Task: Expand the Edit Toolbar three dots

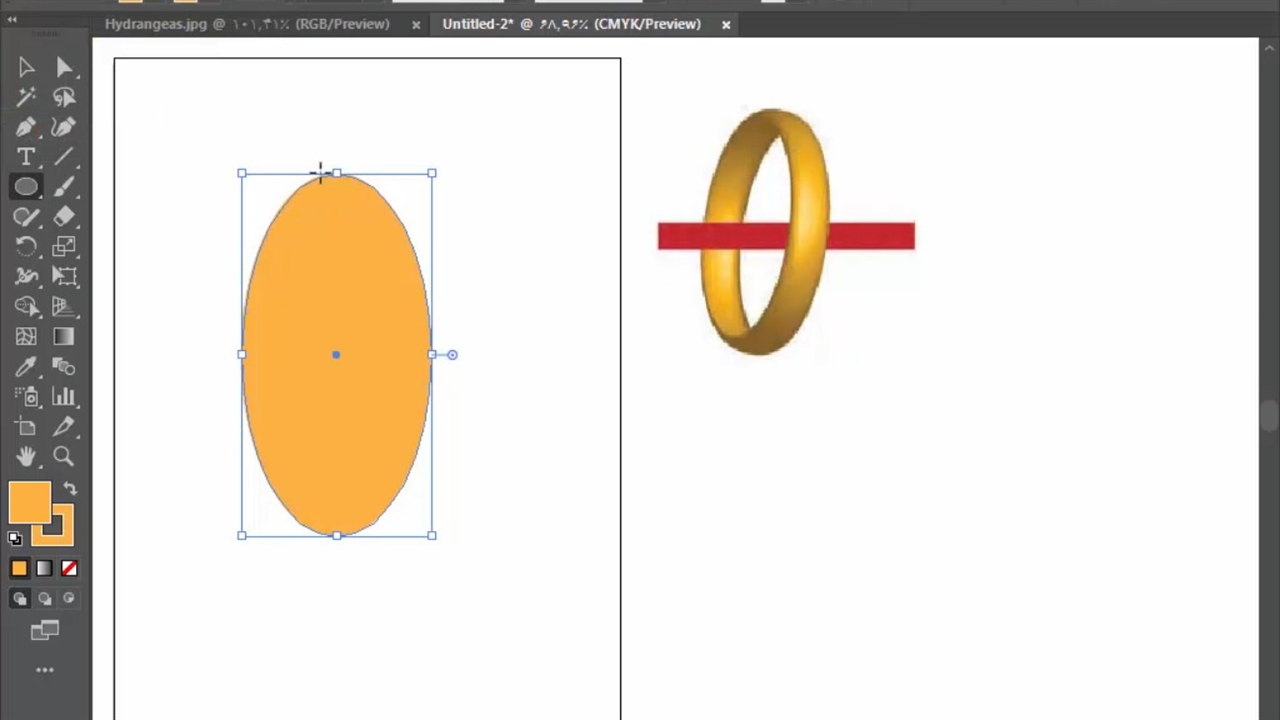Action: tap(45, 670)
